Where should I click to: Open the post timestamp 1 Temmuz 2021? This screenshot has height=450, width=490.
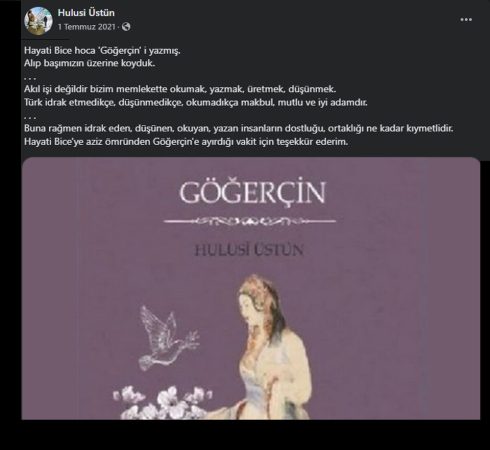[x=86, y=27]
